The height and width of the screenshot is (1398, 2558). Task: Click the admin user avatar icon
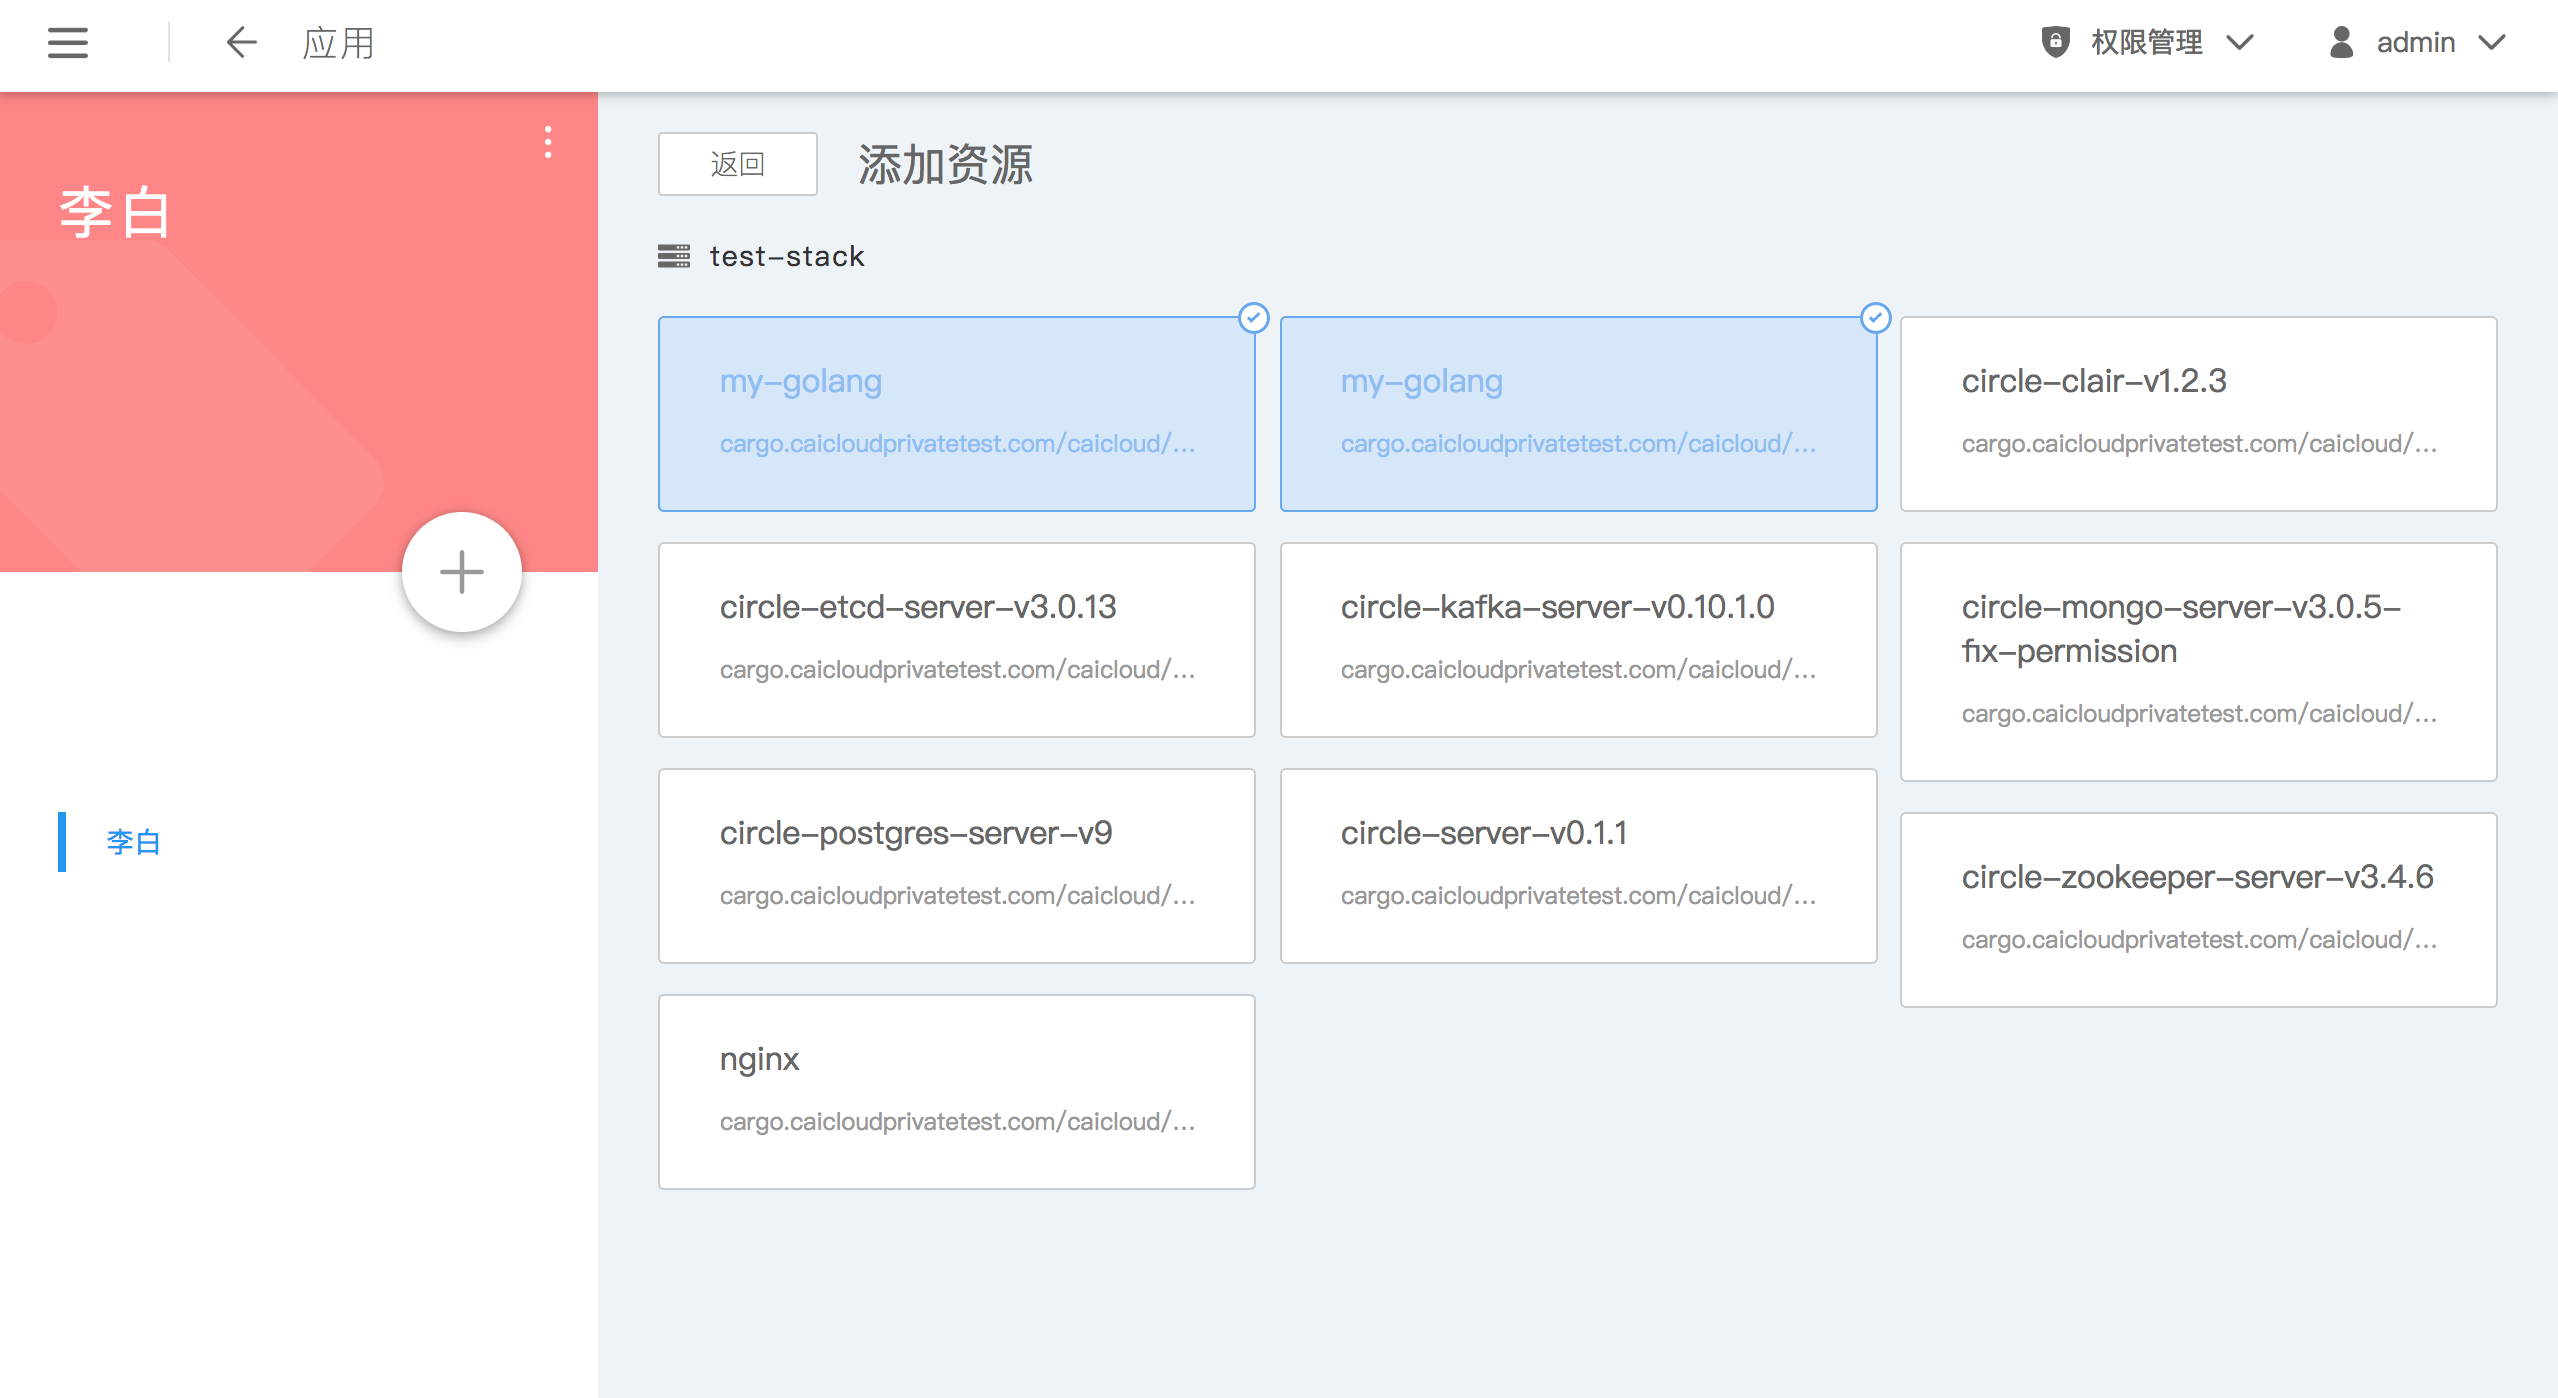coord(2341,42)
